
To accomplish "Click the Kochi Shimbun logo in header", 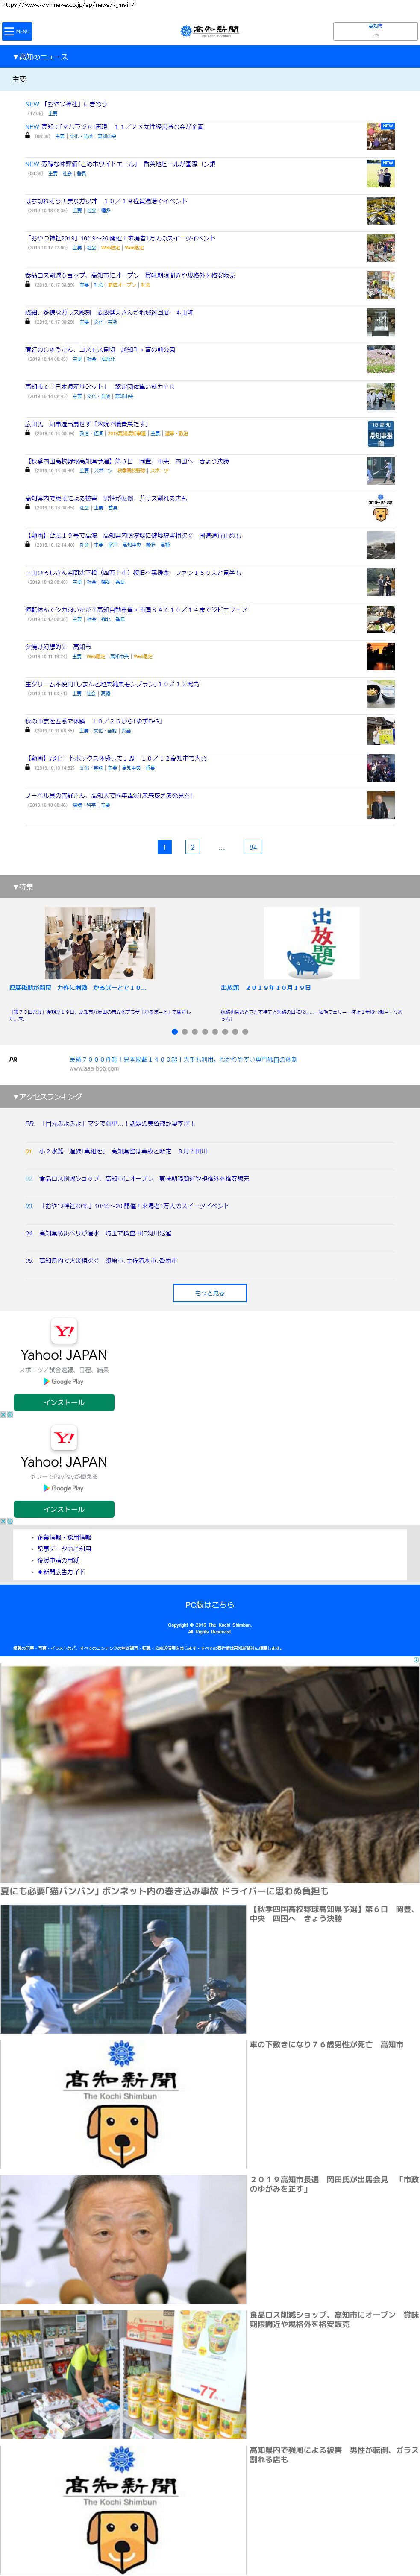I will pos(210,31).
